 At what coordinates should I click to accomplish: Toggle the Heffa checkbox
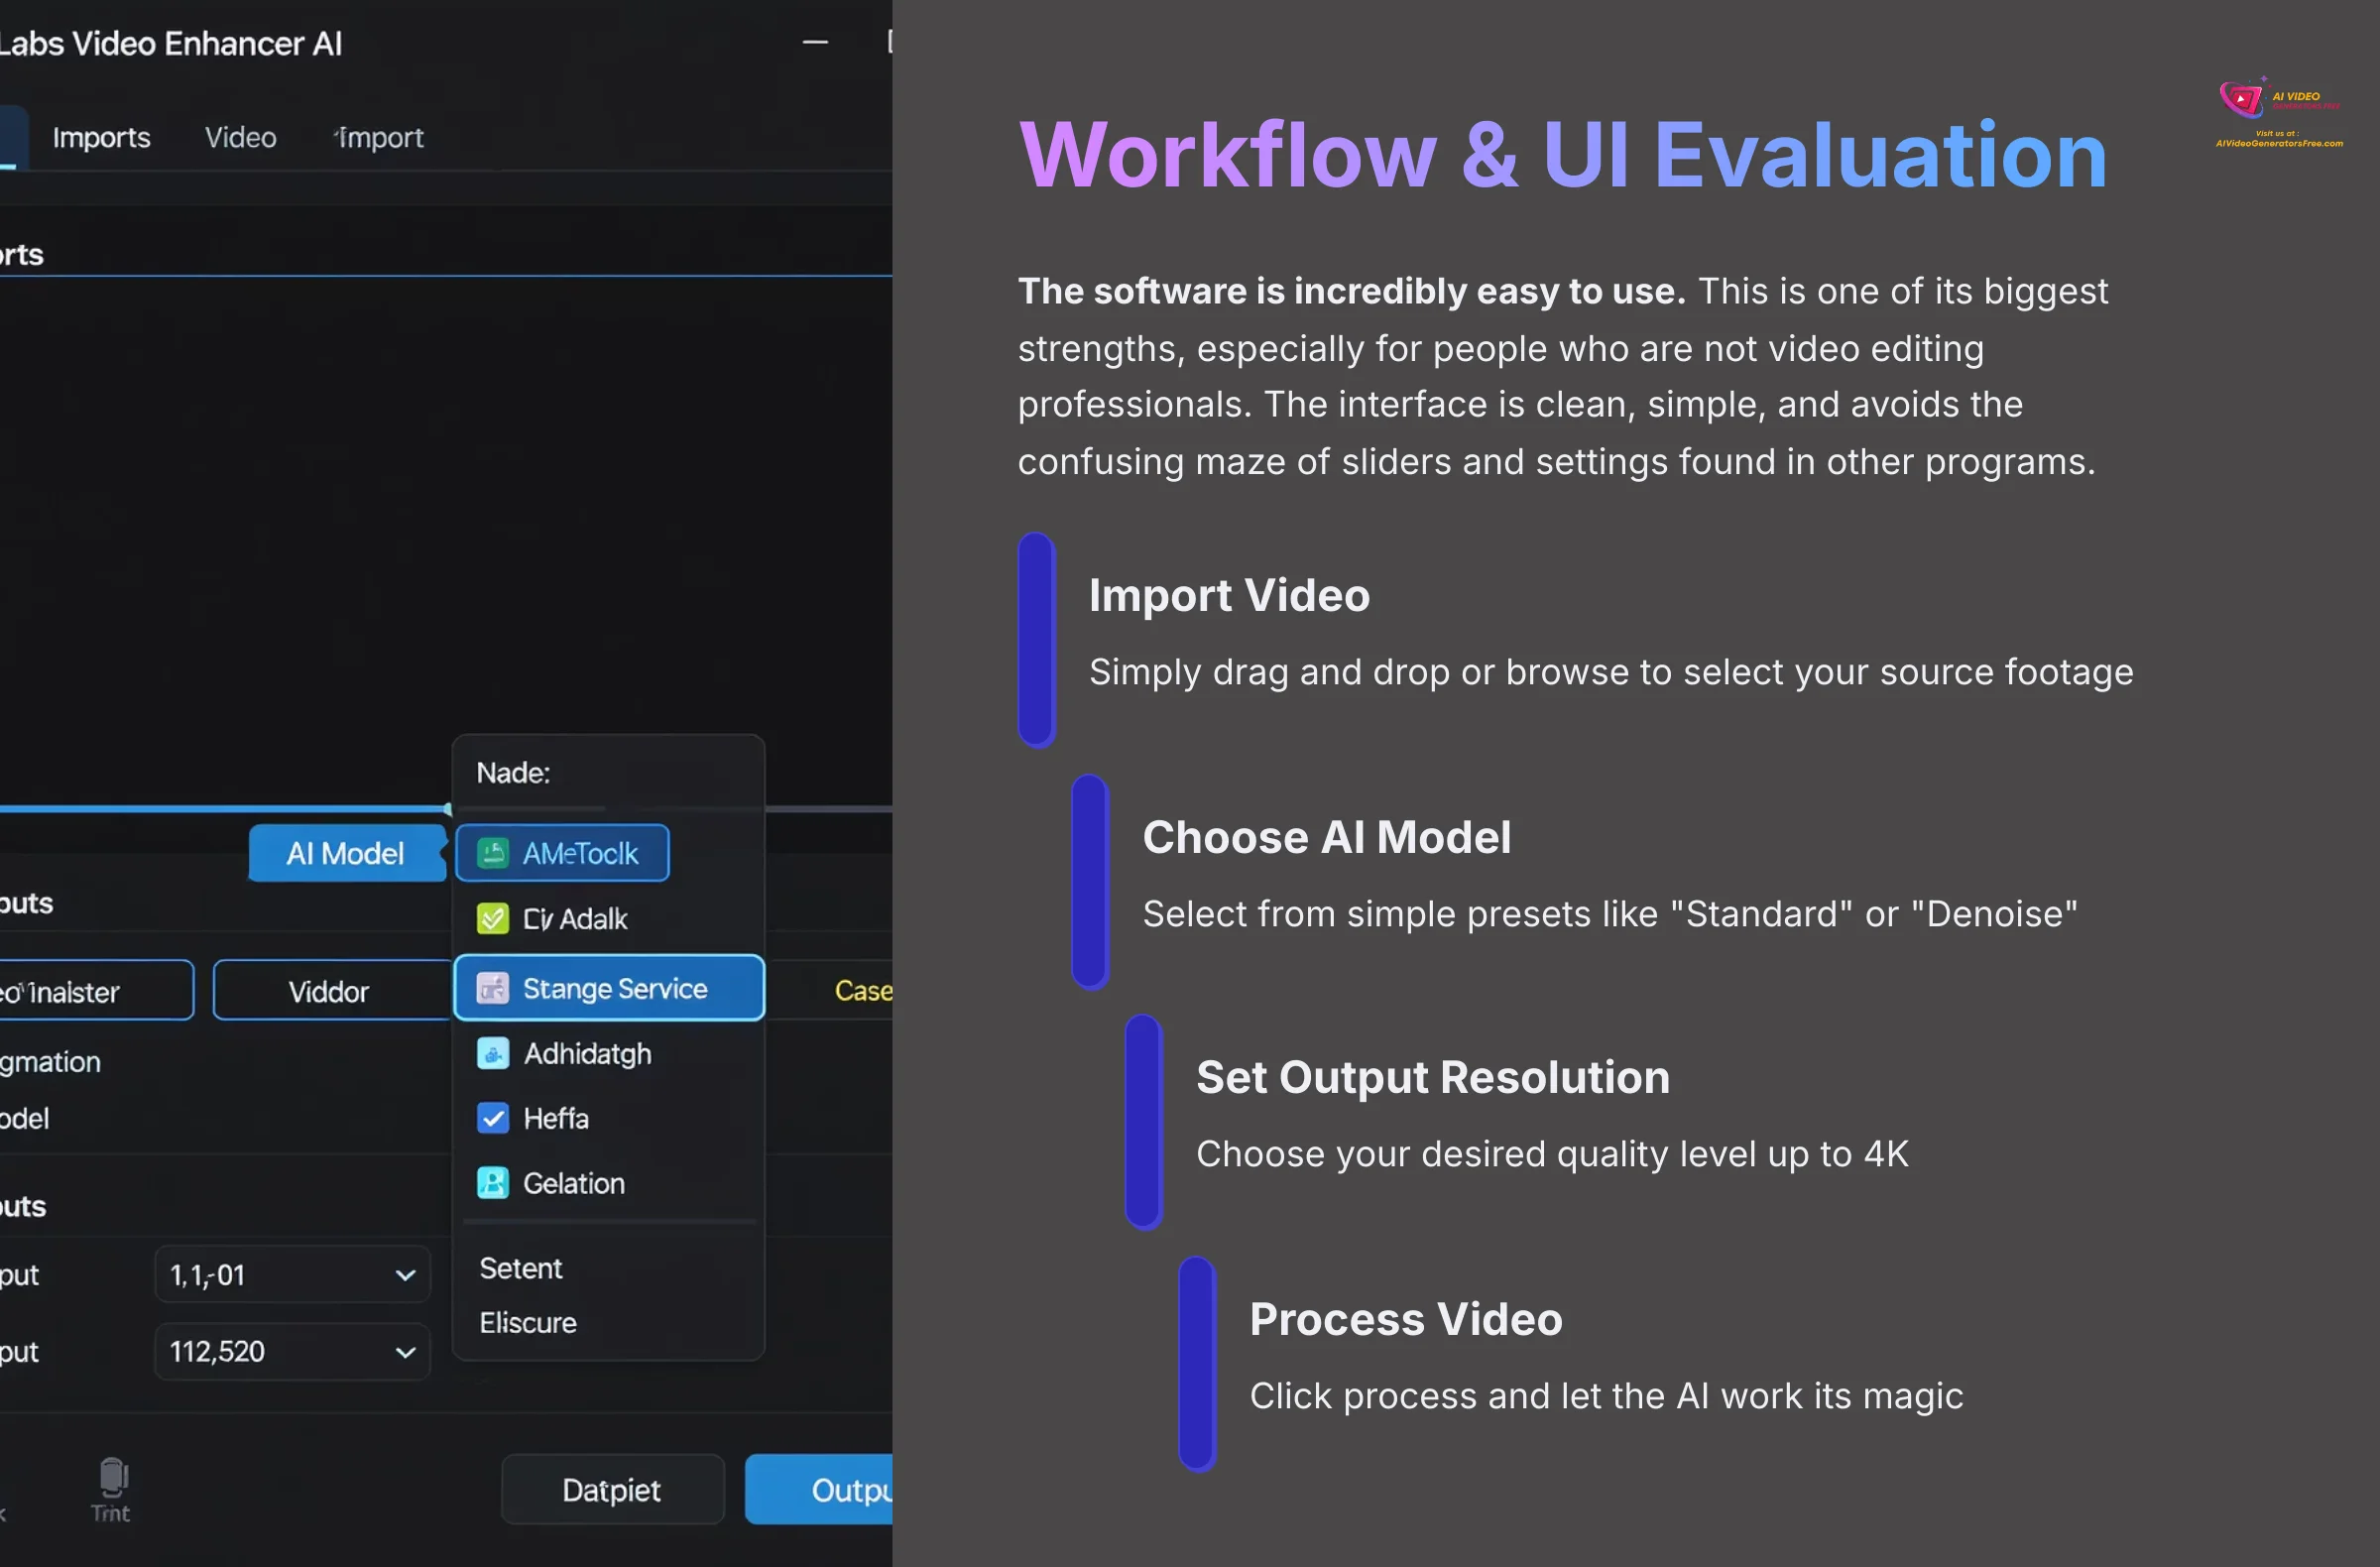[x=492, y=1118]
